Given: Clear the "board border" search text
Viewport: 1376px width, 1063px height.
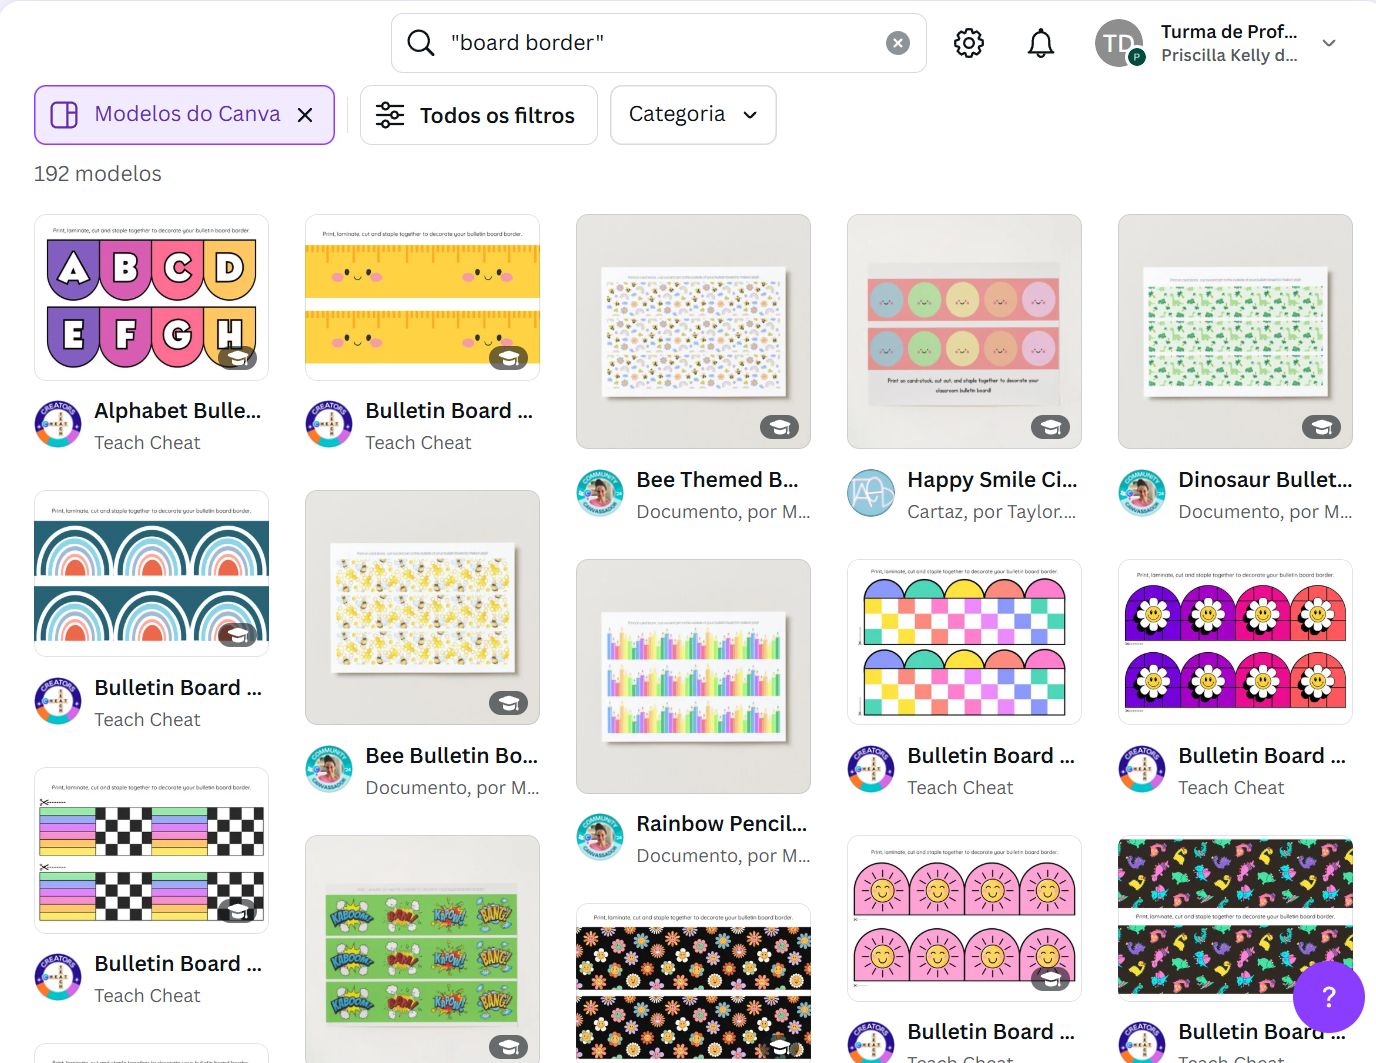Looking at the screenshot, I should [898, 43].
